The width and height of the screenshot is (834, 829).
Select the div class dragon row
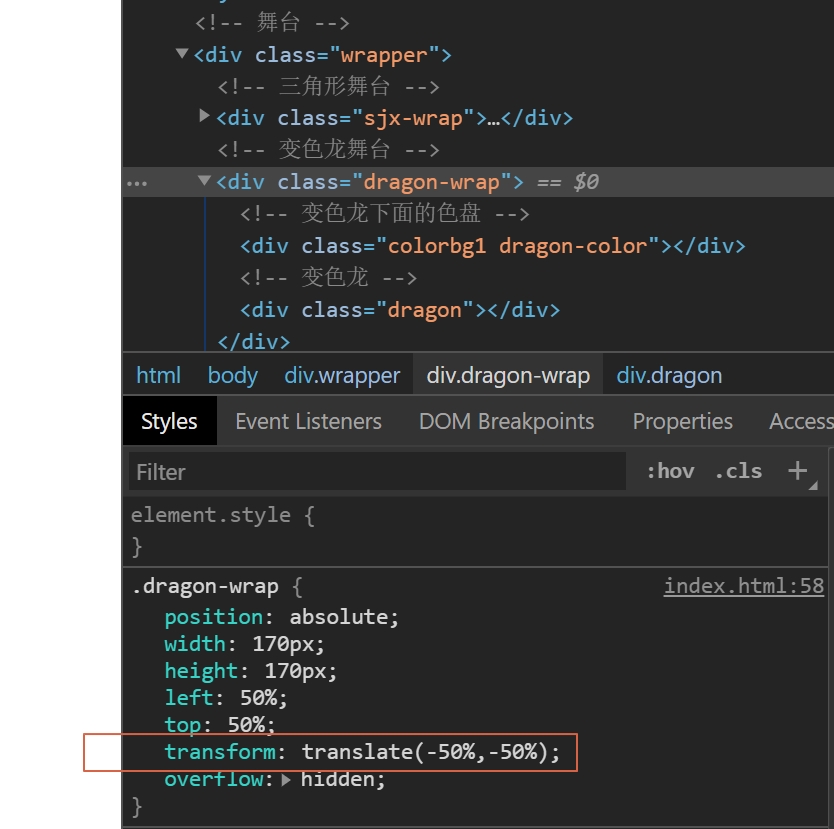[400, 310]
